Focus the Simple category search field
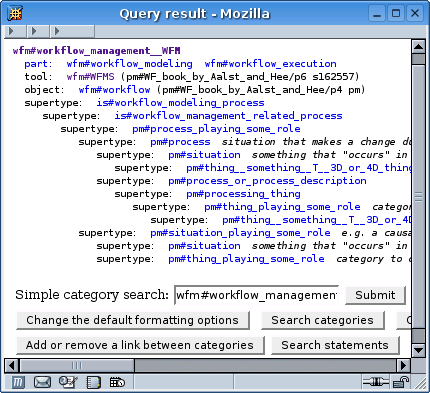Viewport: 430px width, 393px height. coord(256,295)
